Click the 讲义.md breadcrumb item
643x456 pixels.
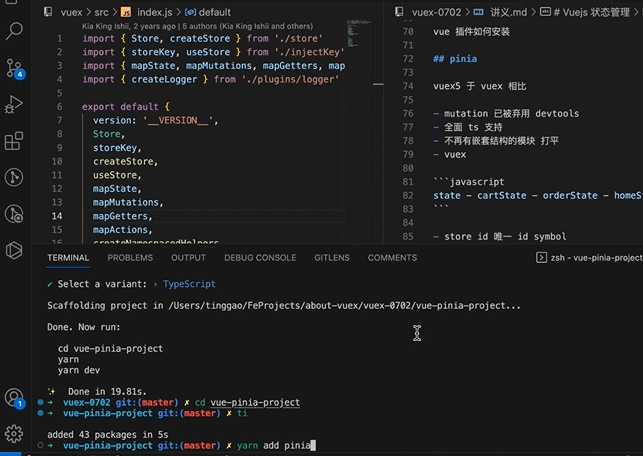[x=508, y=12]
